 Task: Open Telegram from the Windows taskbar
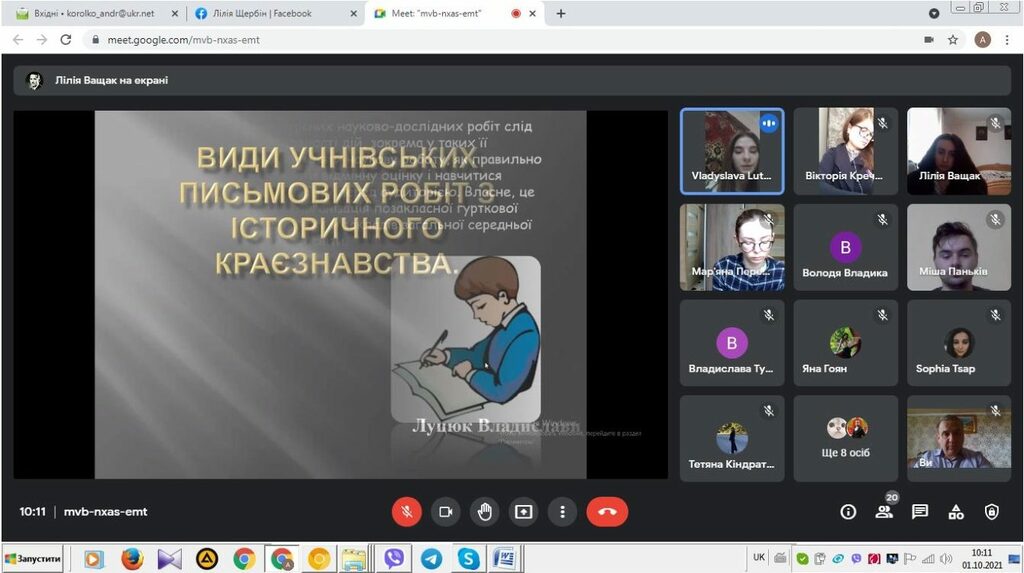pos(431,558)
